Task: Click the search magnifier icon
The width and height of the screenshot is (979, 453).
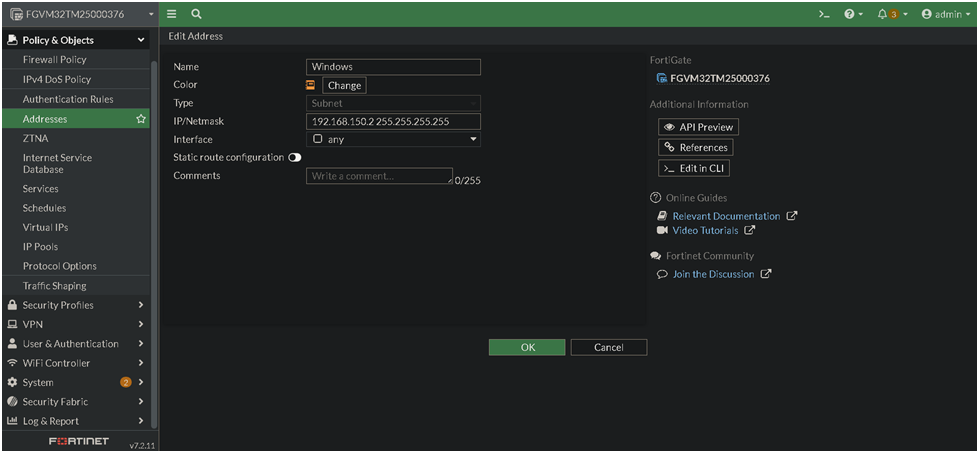Action: (x=196, y=14)
